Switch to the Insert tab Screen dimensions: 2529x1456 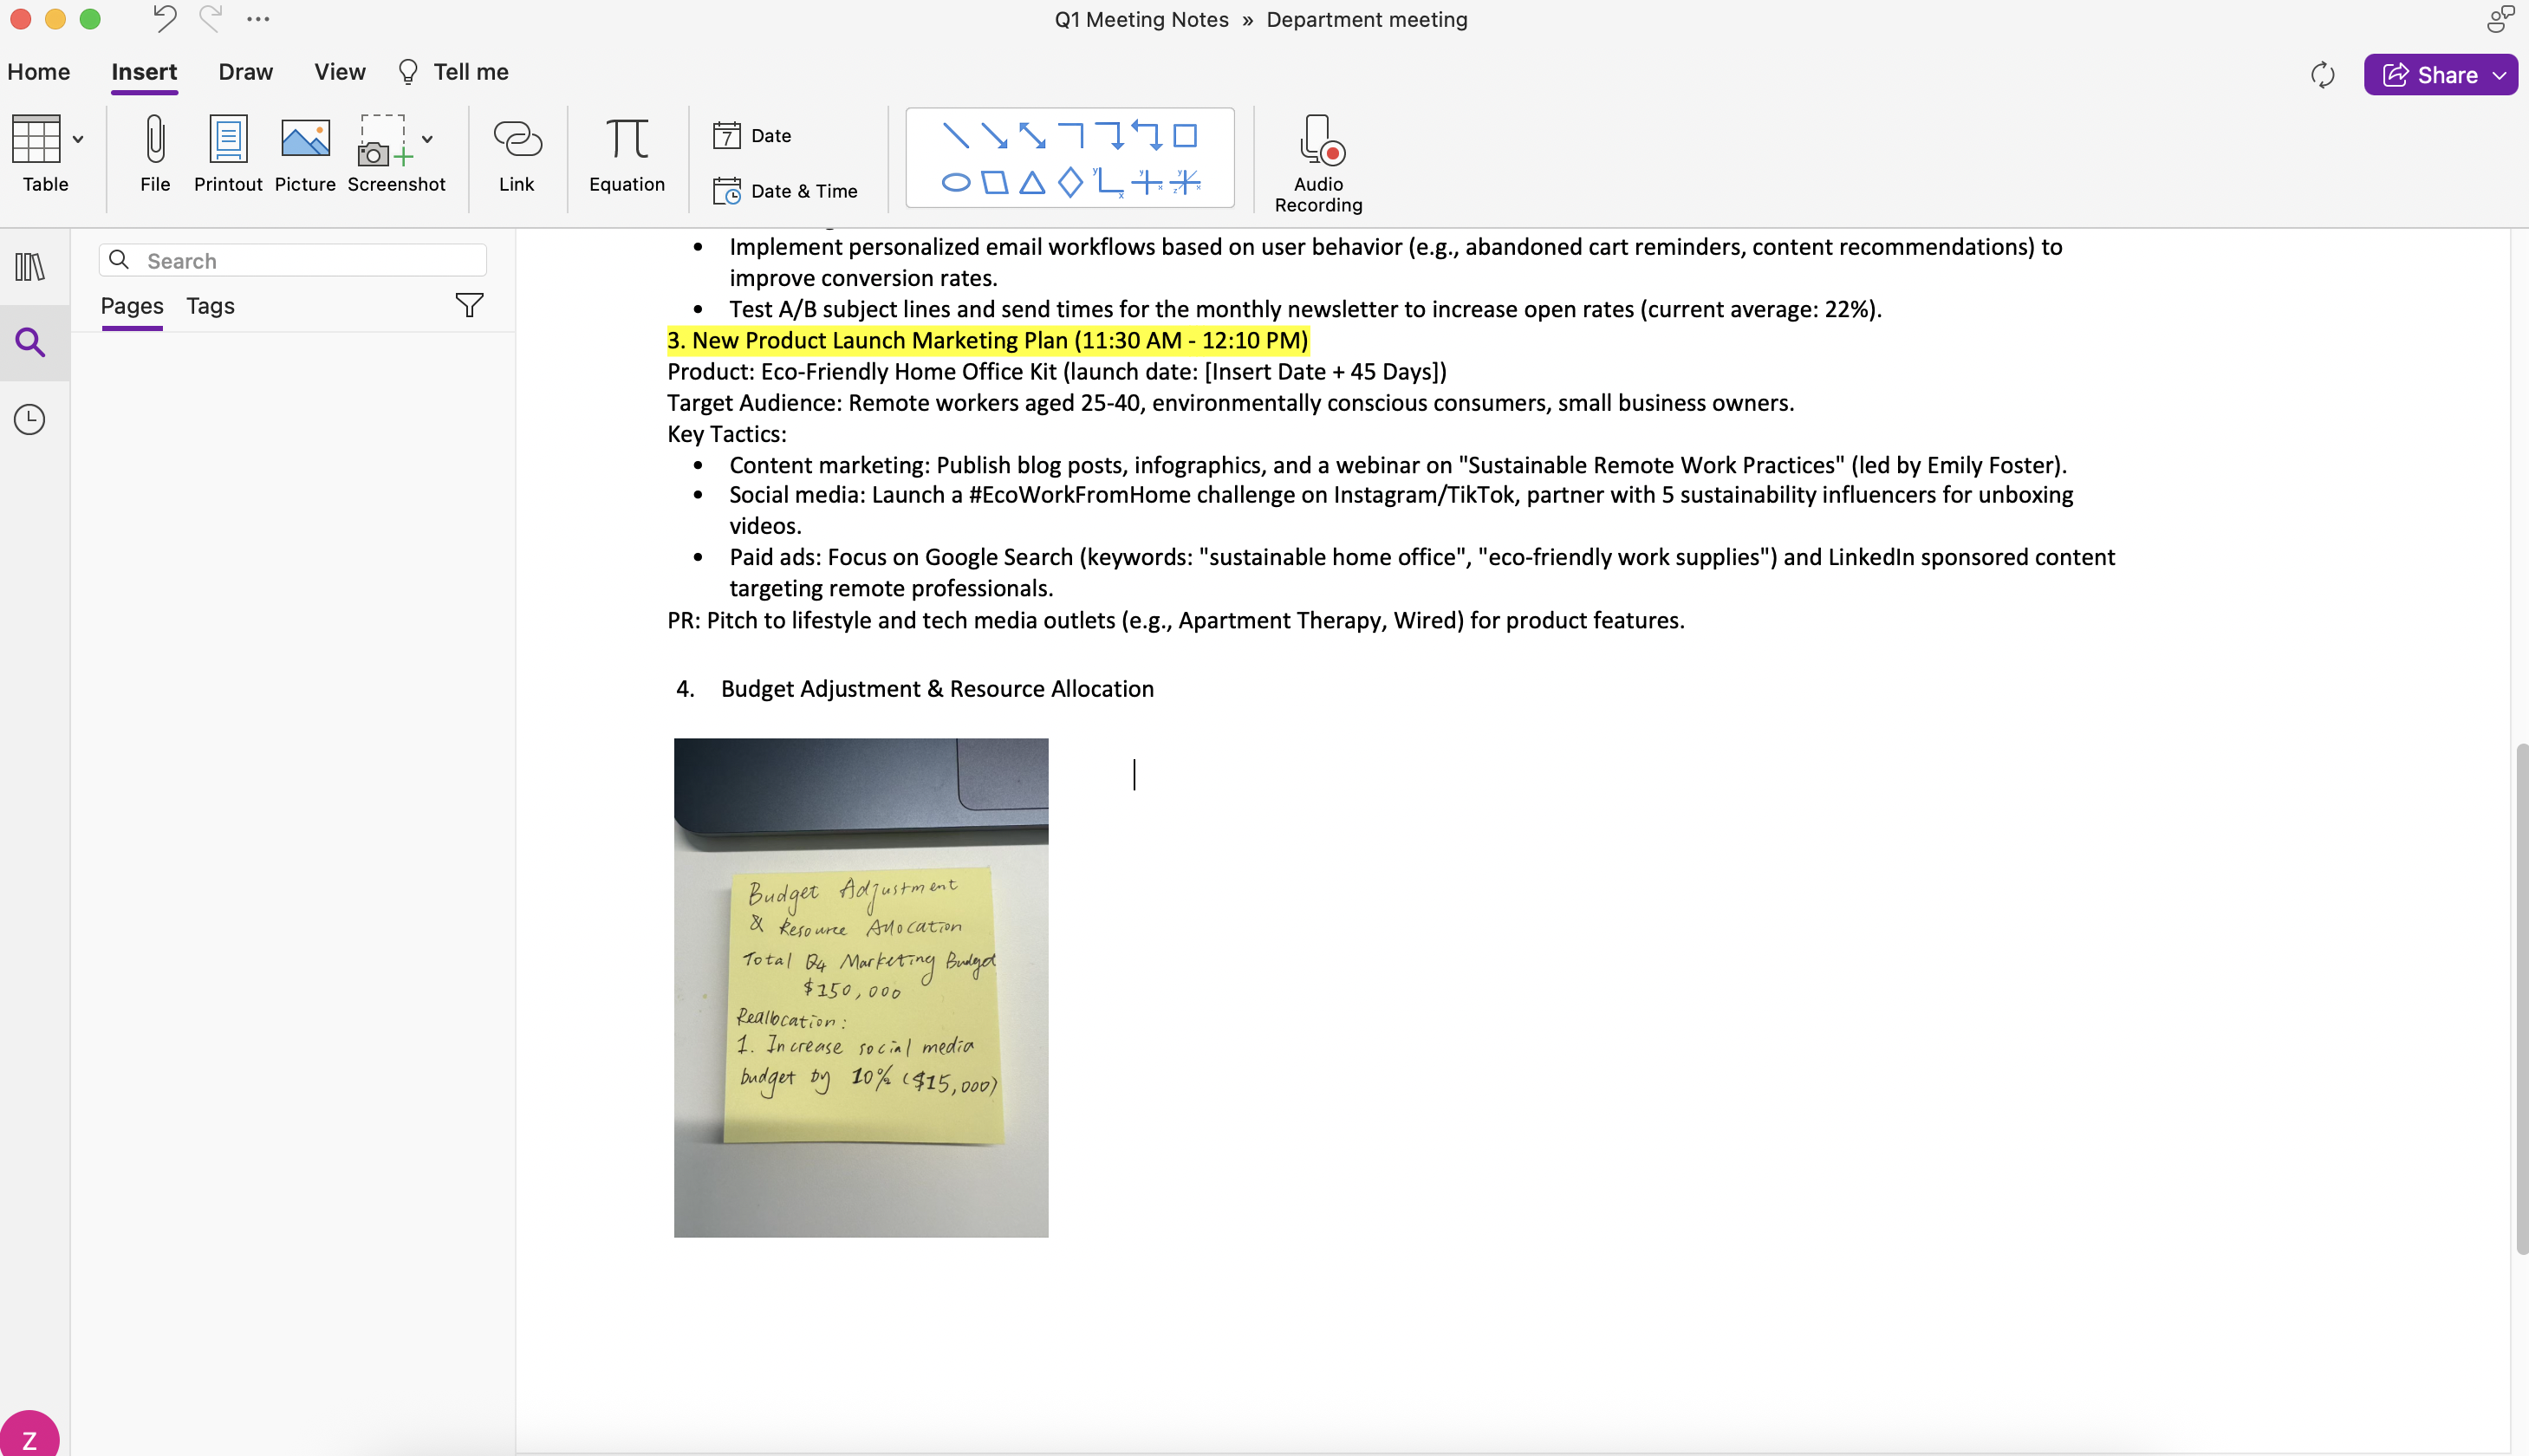144,72
